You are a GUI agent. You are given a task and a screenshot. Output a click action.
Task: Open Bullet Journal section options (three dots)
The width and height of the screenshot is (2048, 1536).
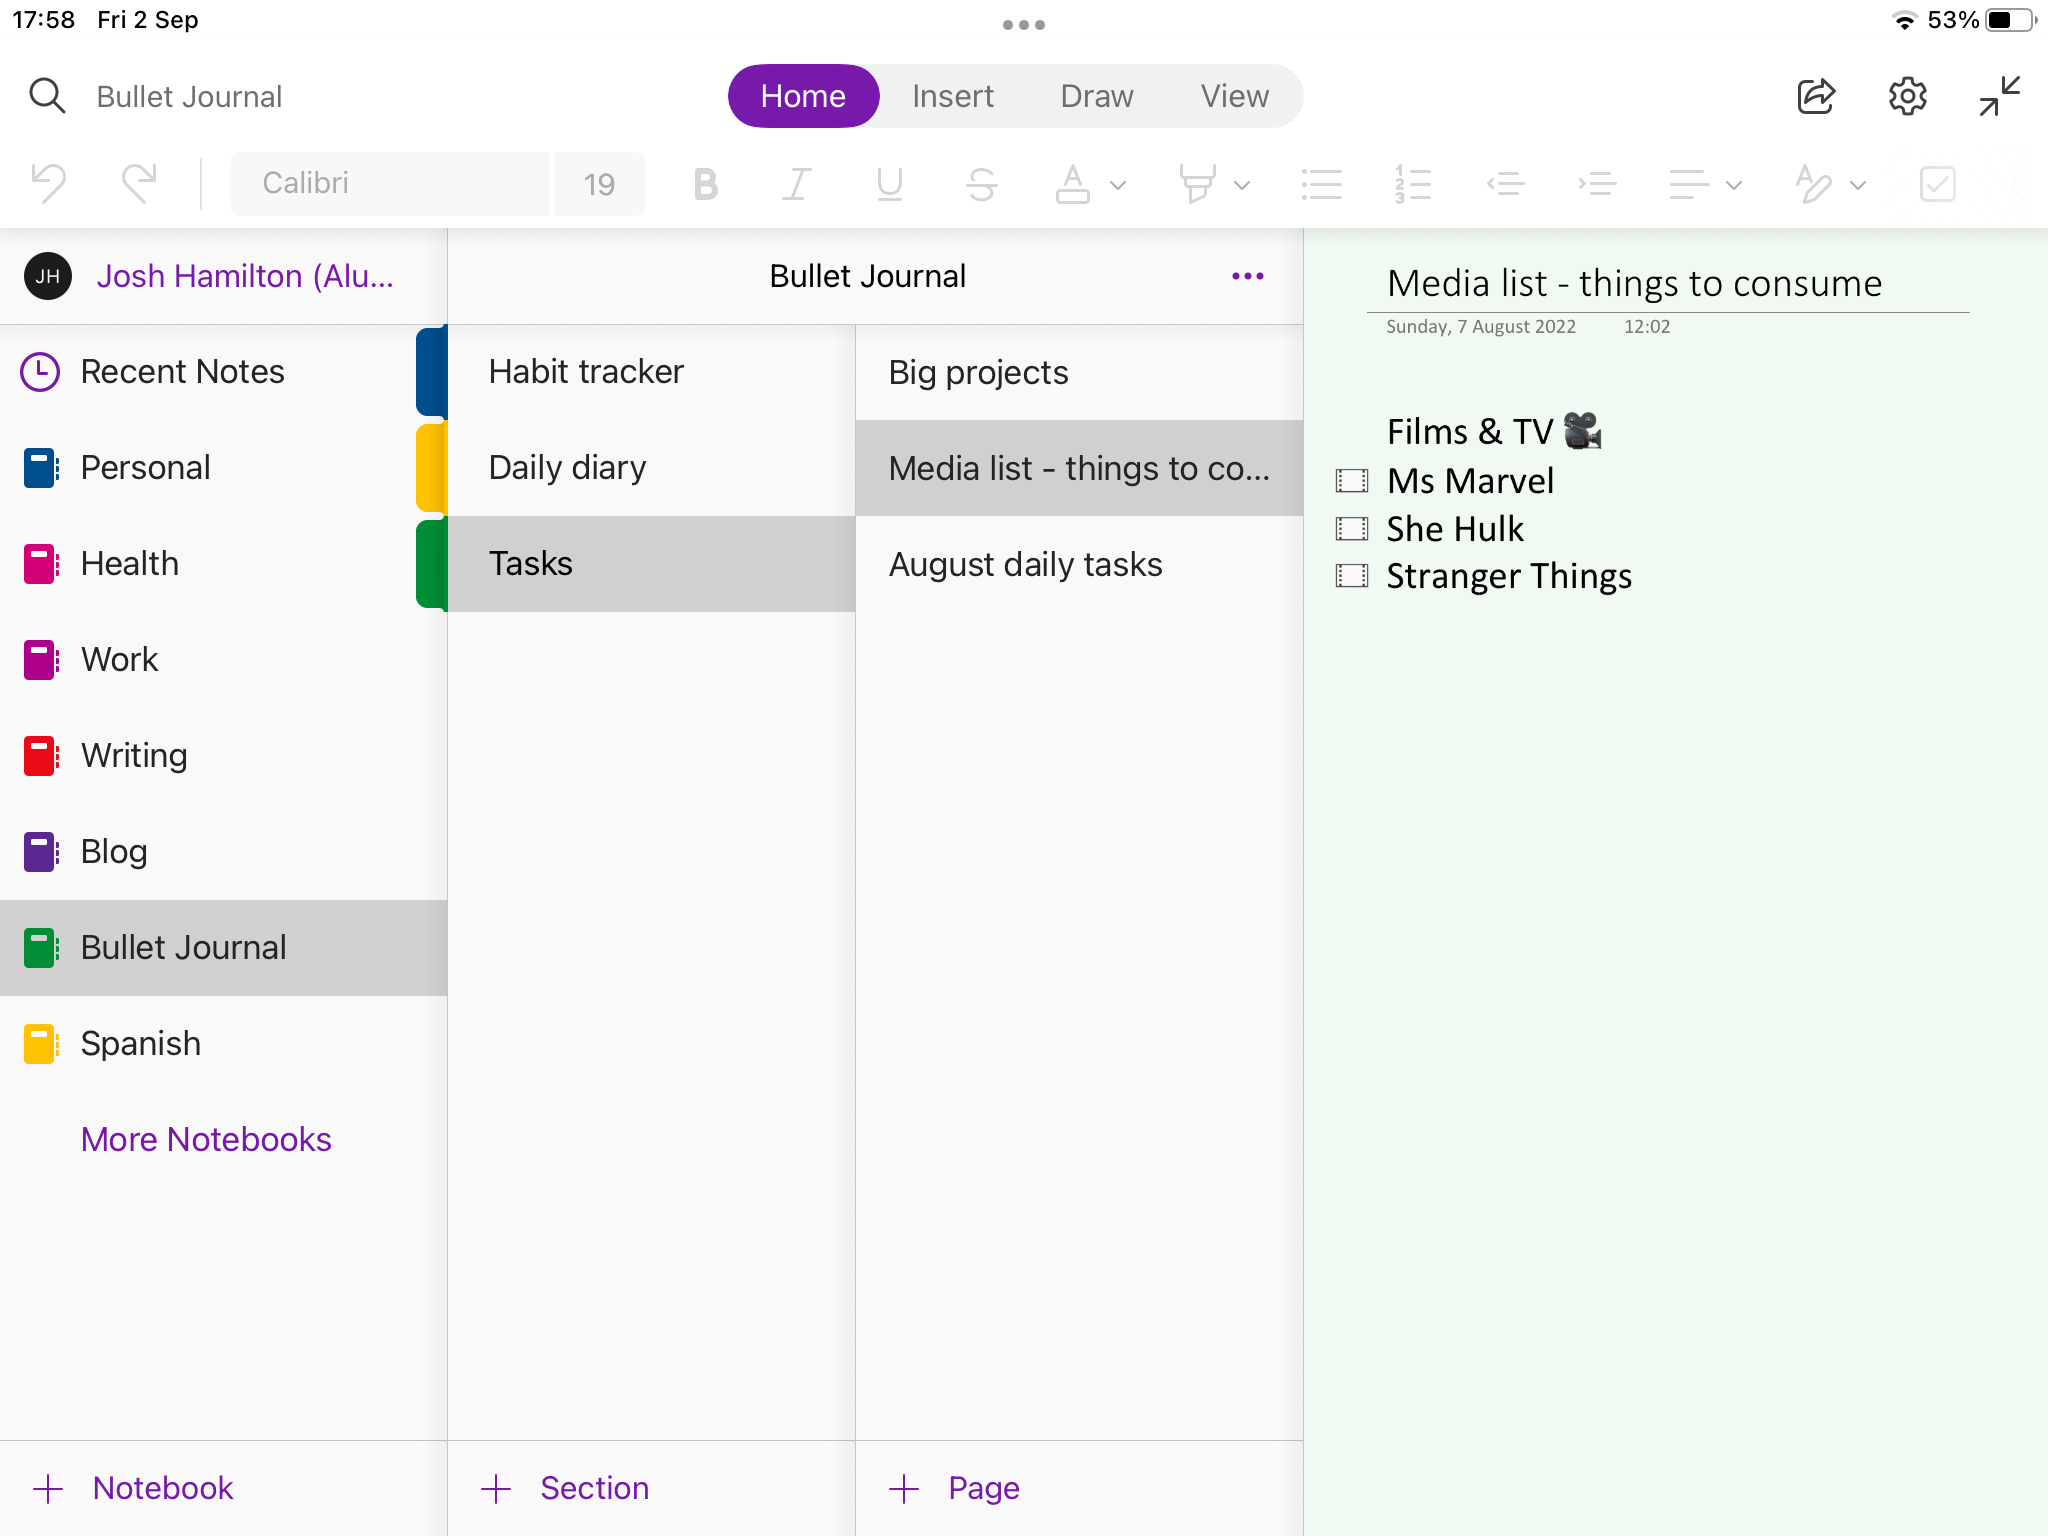(x=1248, y=276)
